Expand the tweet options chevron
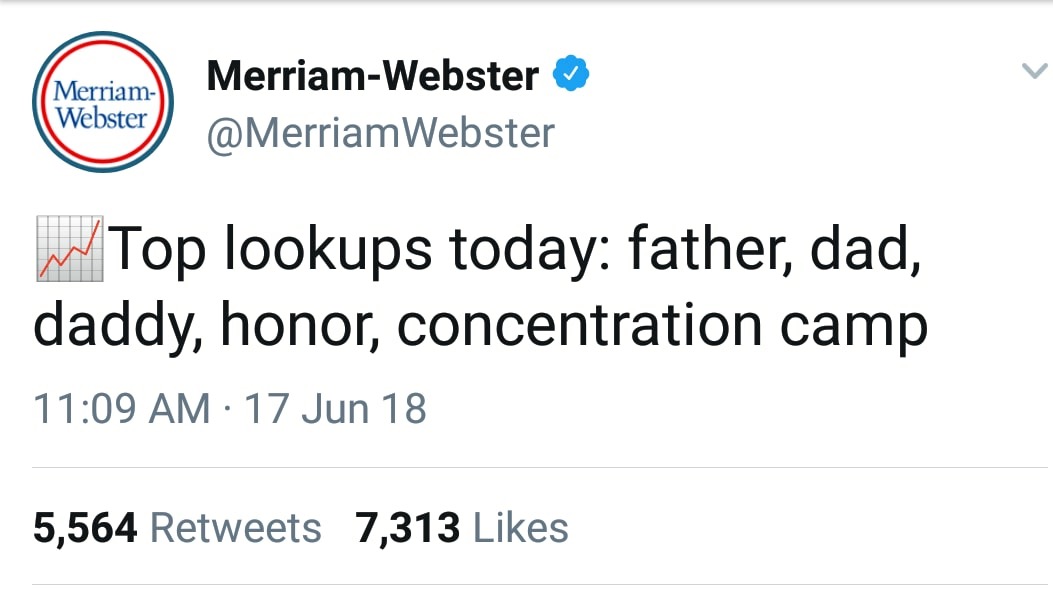 point(1032,72)
